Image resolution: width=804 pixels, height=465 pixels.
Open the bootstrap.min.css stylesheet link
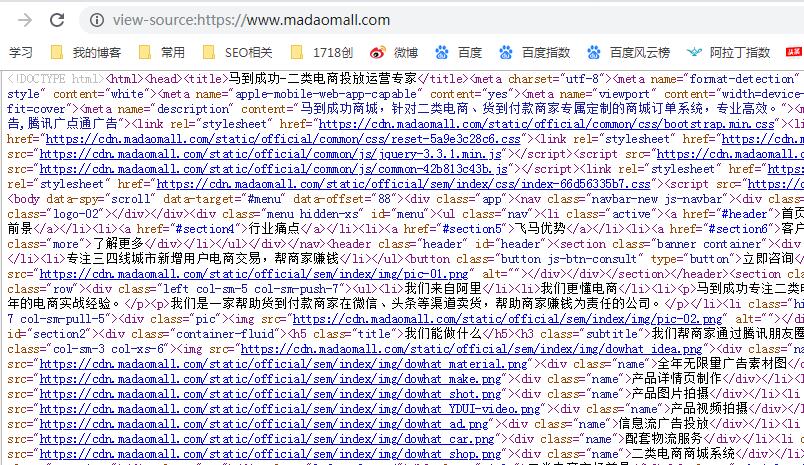click(x=547, y=124)
